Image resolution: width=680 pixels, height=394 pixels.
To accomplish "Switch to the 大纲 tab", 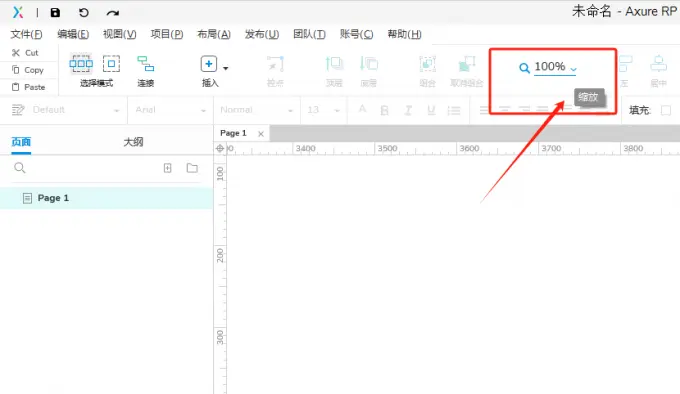I will pyautogui.click(x=133, y=142).
